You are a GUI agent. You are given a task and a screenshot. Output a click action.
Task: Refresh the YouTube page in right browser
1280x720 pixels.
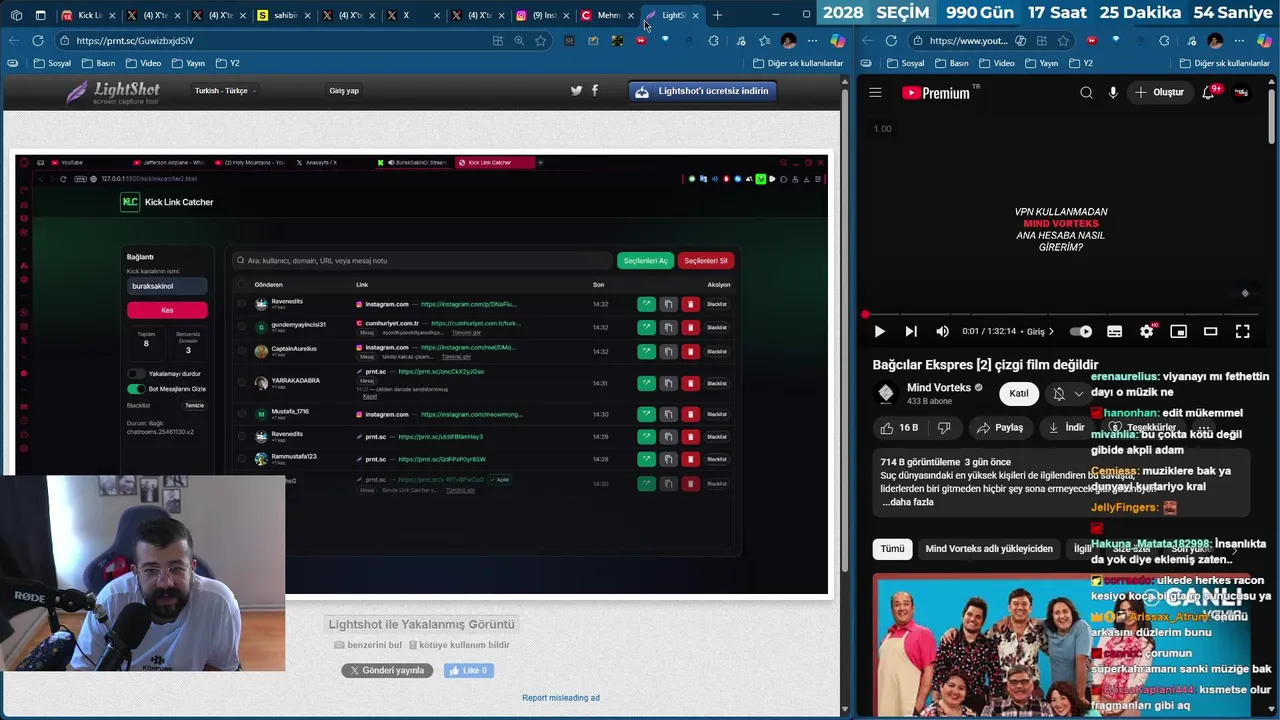[890, 41]
